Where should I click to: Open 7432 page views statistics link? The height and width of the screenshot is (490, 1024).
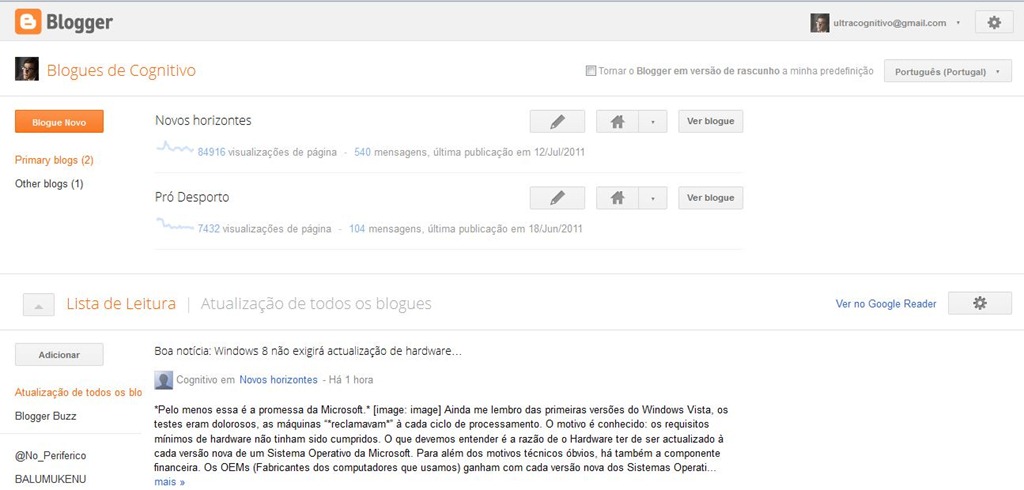[209, 229]
